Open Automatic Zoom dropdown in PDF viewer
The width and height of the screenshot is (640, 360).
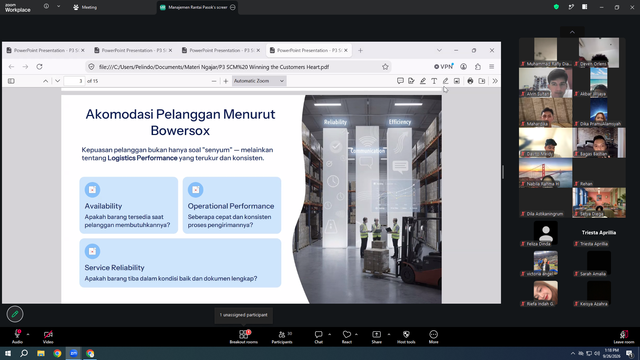[259, 81]
